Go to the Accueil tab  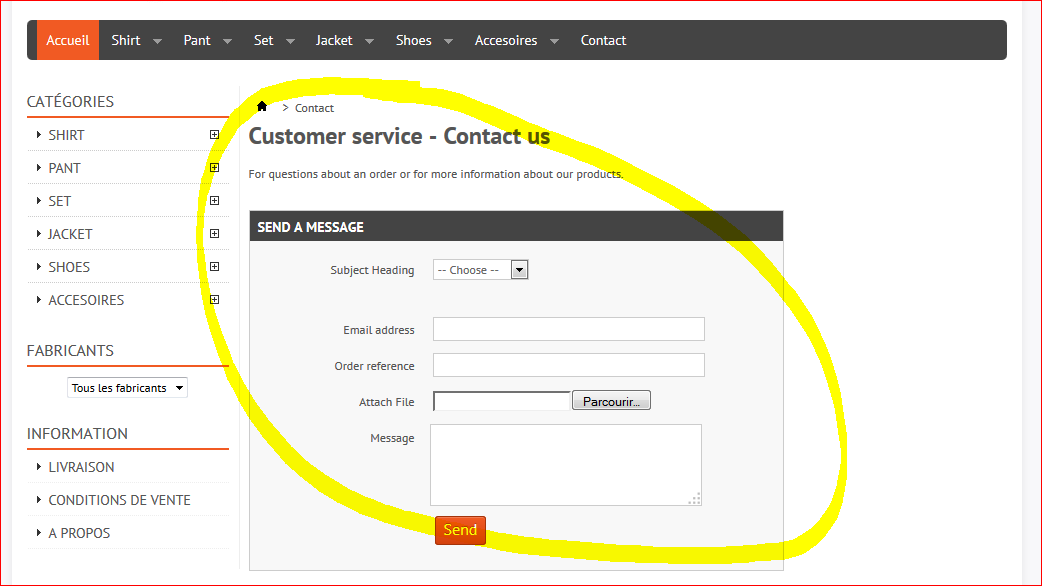point(68,40)
